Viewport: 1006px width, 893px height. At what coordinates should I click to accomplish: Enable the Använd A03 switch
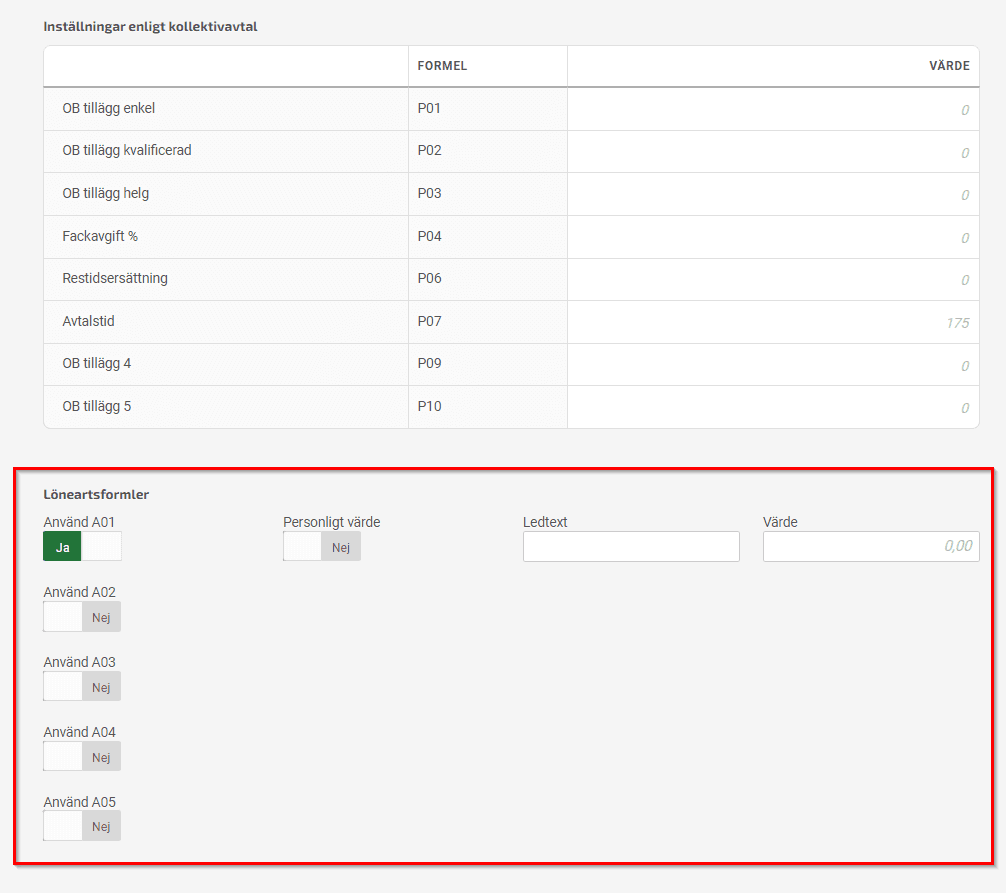tap(82, 686)
